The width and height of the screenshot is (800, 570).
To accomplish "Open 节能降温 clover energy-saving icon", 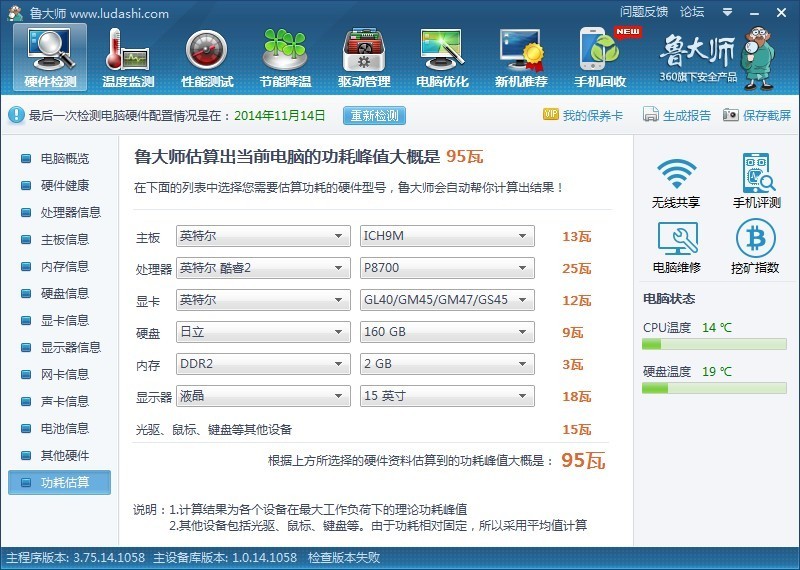I will pyautogui.click(x=285, y=57).
